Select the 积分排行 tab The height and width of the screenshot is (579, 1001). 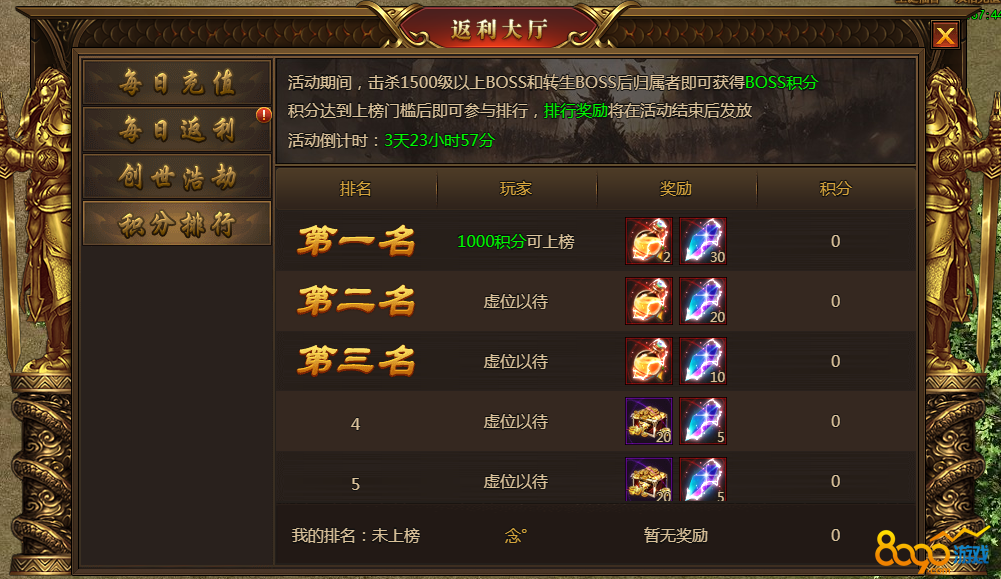point(177,223)
